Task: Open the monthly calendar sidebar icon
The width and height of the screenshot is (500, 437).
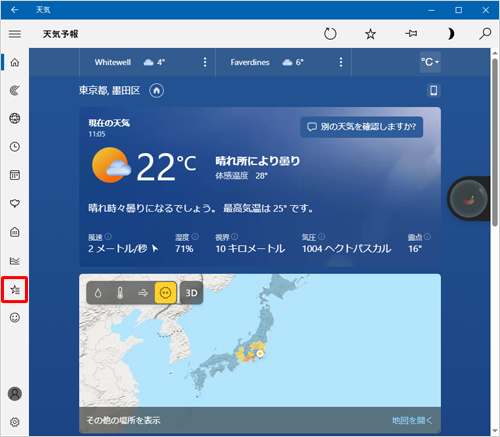Action: click(15, 175)
